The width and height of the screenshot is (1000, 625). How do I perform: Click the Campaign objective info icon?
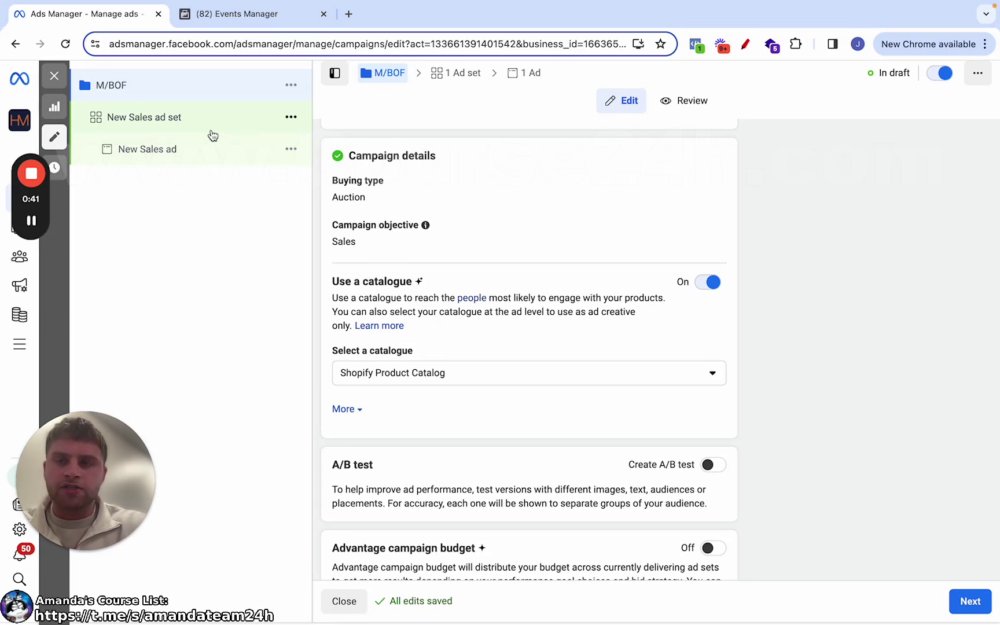coord(425,225)
